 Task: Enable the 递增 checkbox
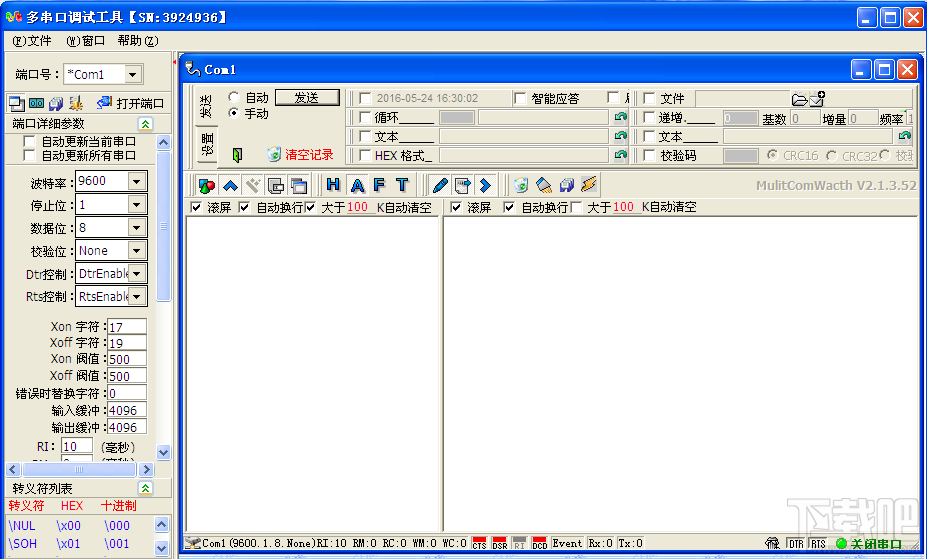649,118
